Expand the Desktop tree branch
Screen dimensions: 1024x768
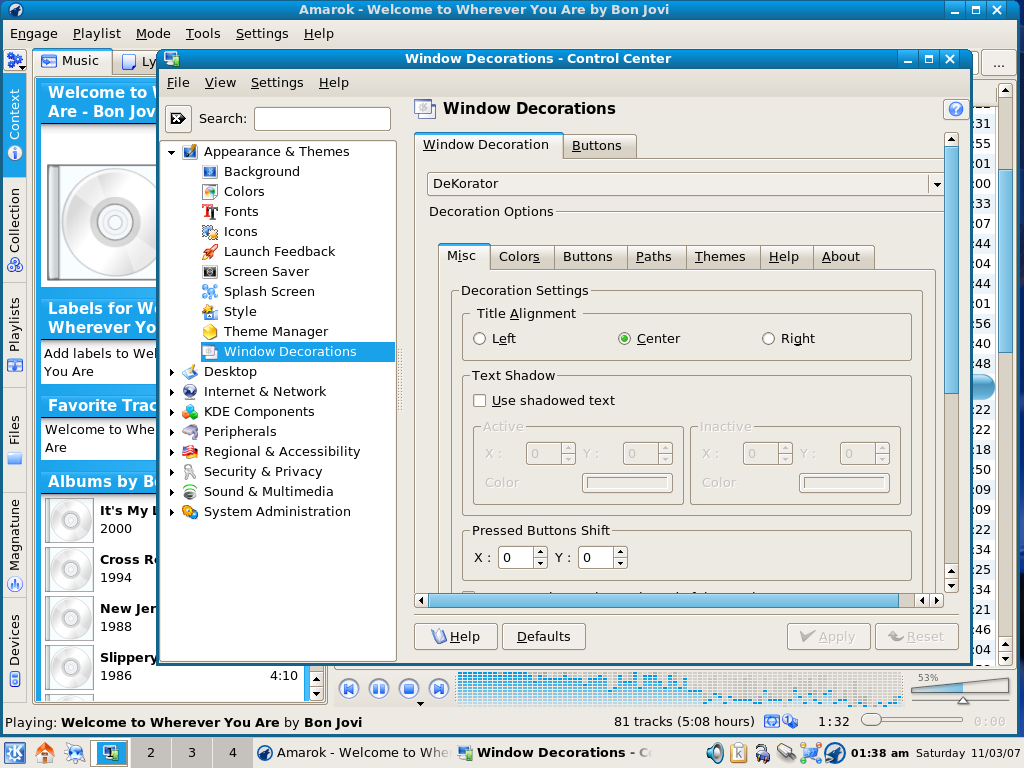pos(172,372)
